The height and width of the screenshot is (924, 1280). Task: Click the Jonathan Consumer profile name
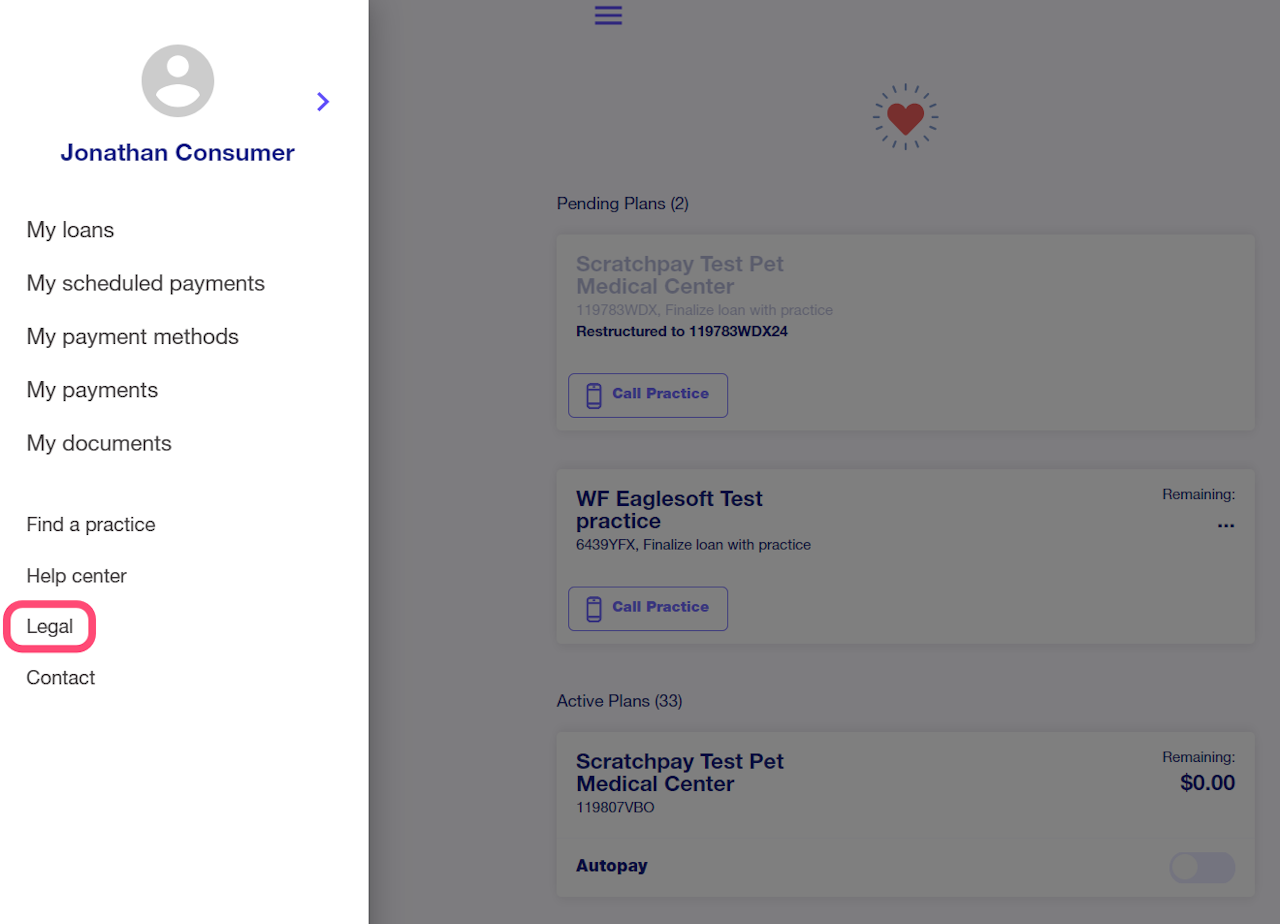[178, 153]
